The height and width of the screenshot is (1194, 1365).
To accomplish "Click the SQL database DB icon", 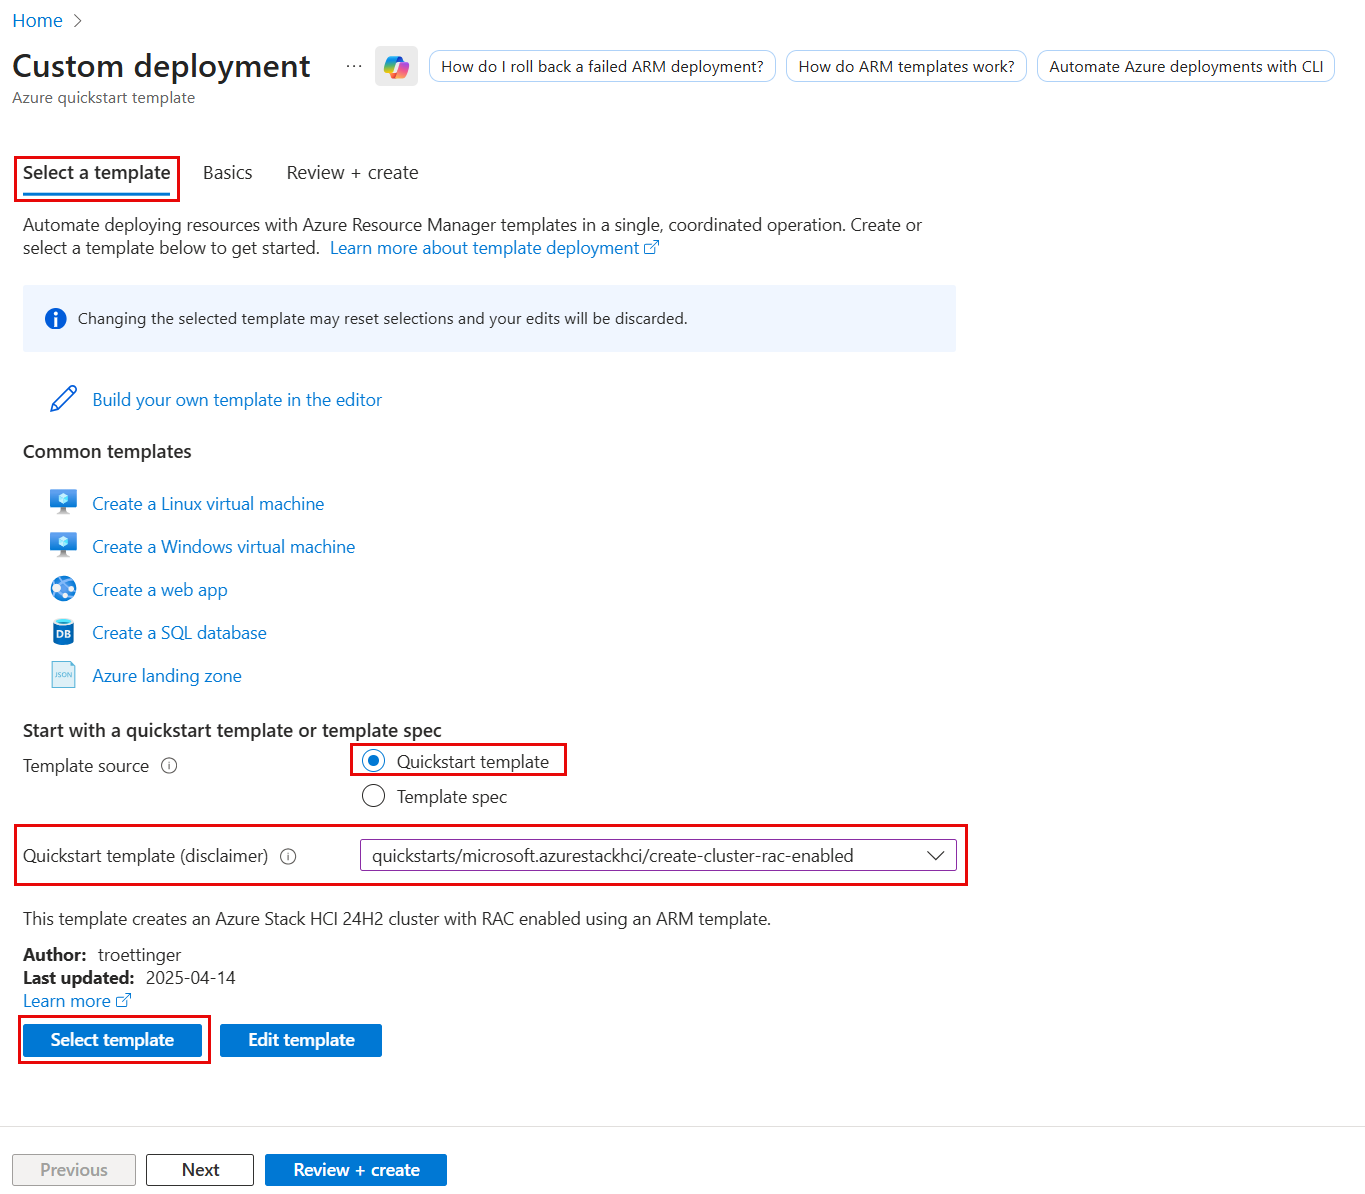I will point(63,632).
